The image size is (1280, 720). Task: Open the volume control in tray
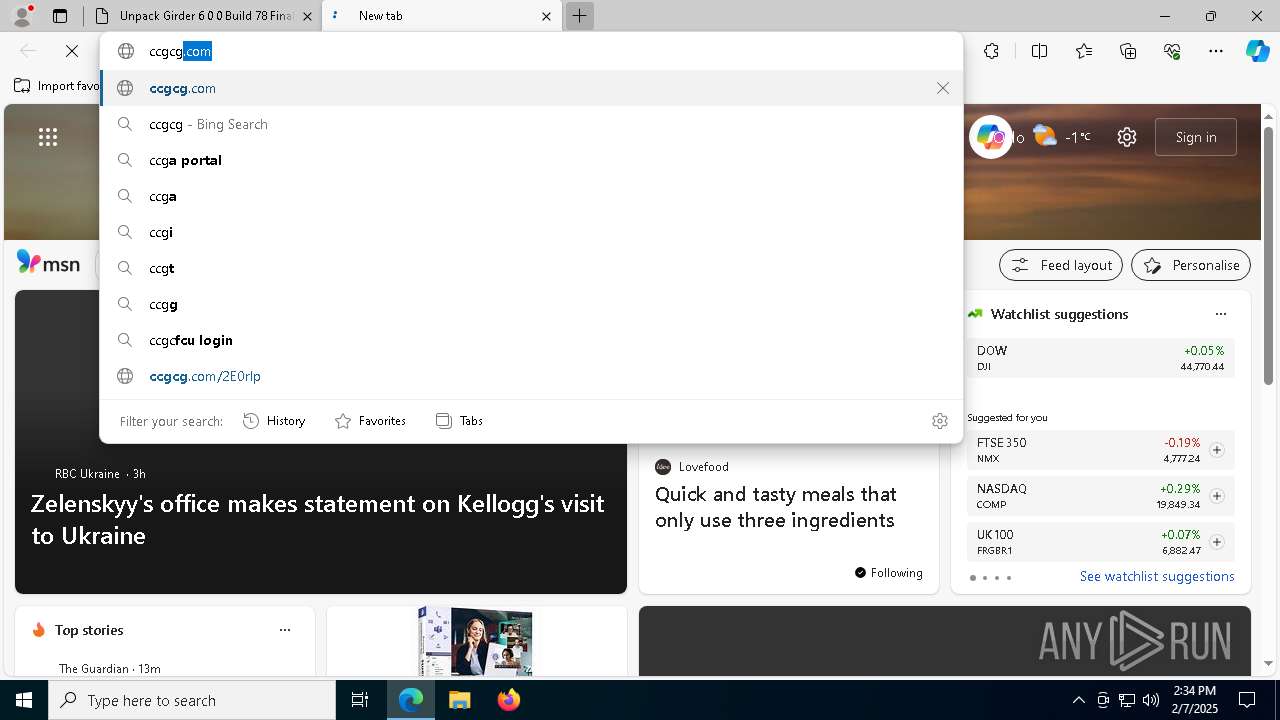[1151, 700]
